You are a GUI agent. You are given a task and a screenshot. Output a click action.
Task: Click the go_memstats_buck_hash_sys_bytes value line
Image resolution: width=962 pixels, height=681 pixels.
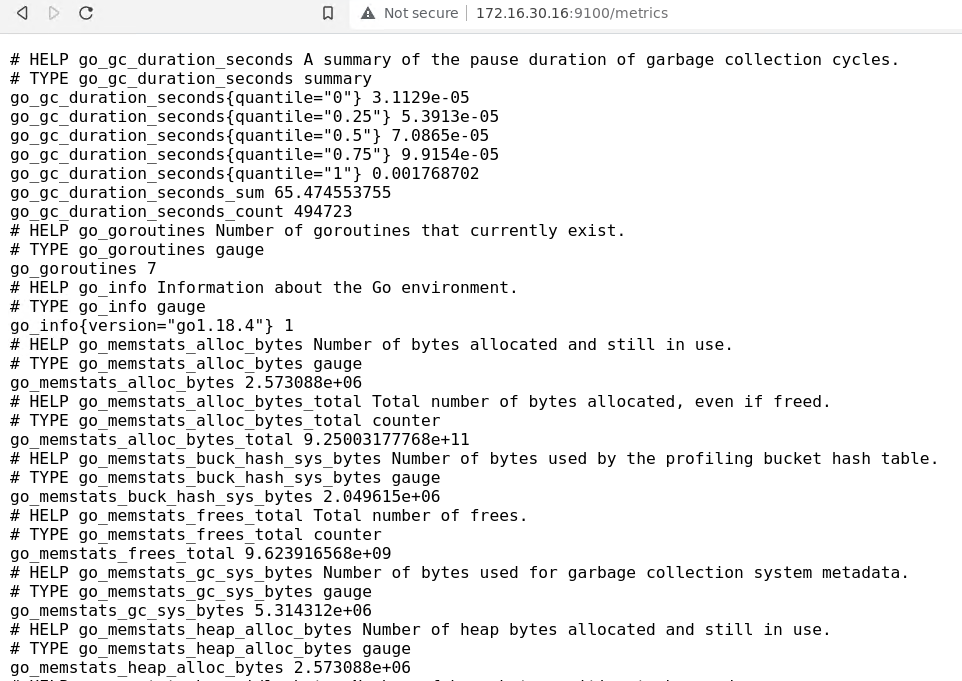tap(225, 497)
